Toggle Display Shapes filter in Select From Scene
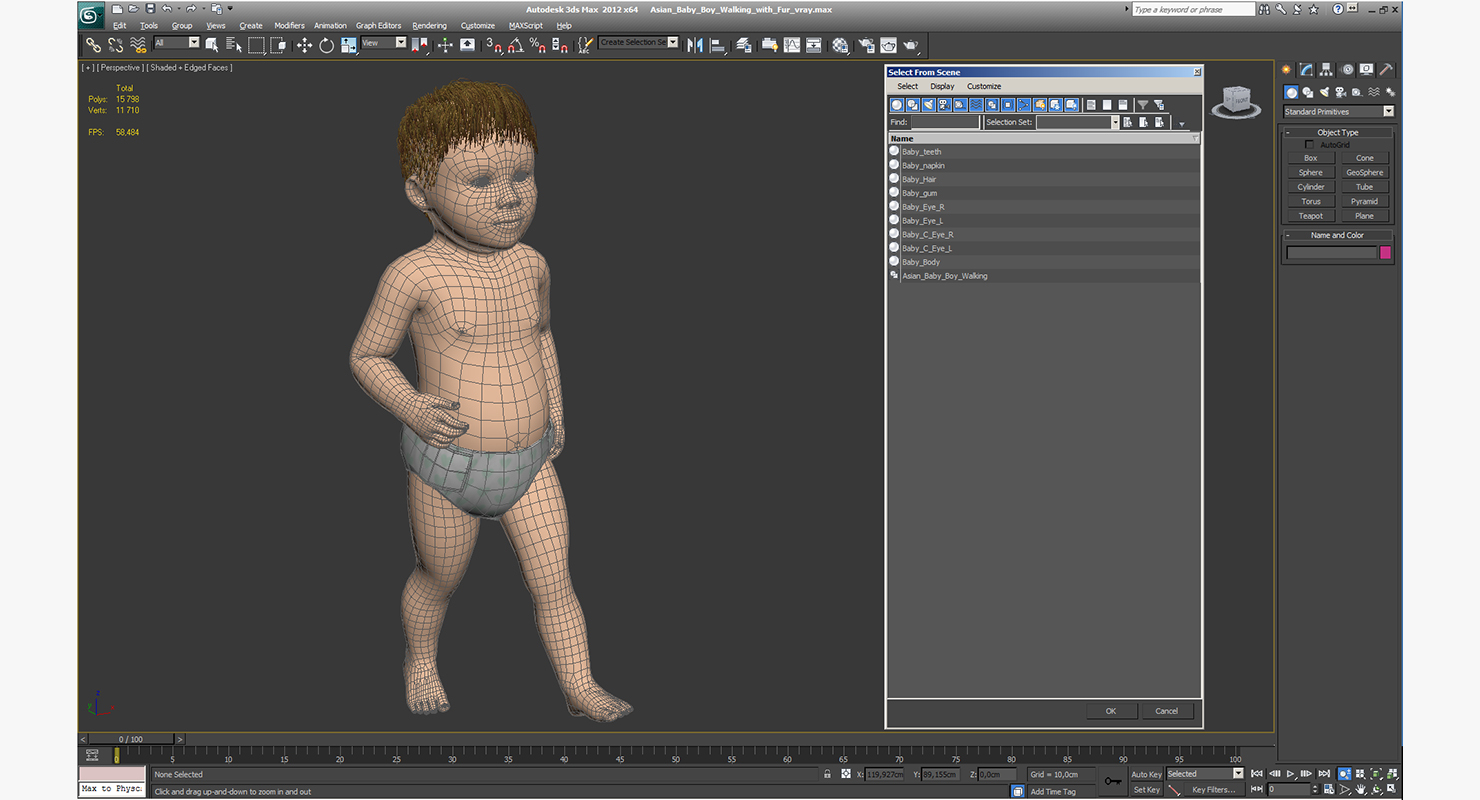Viewport: 1480px width, 800px height. (913, 105)
